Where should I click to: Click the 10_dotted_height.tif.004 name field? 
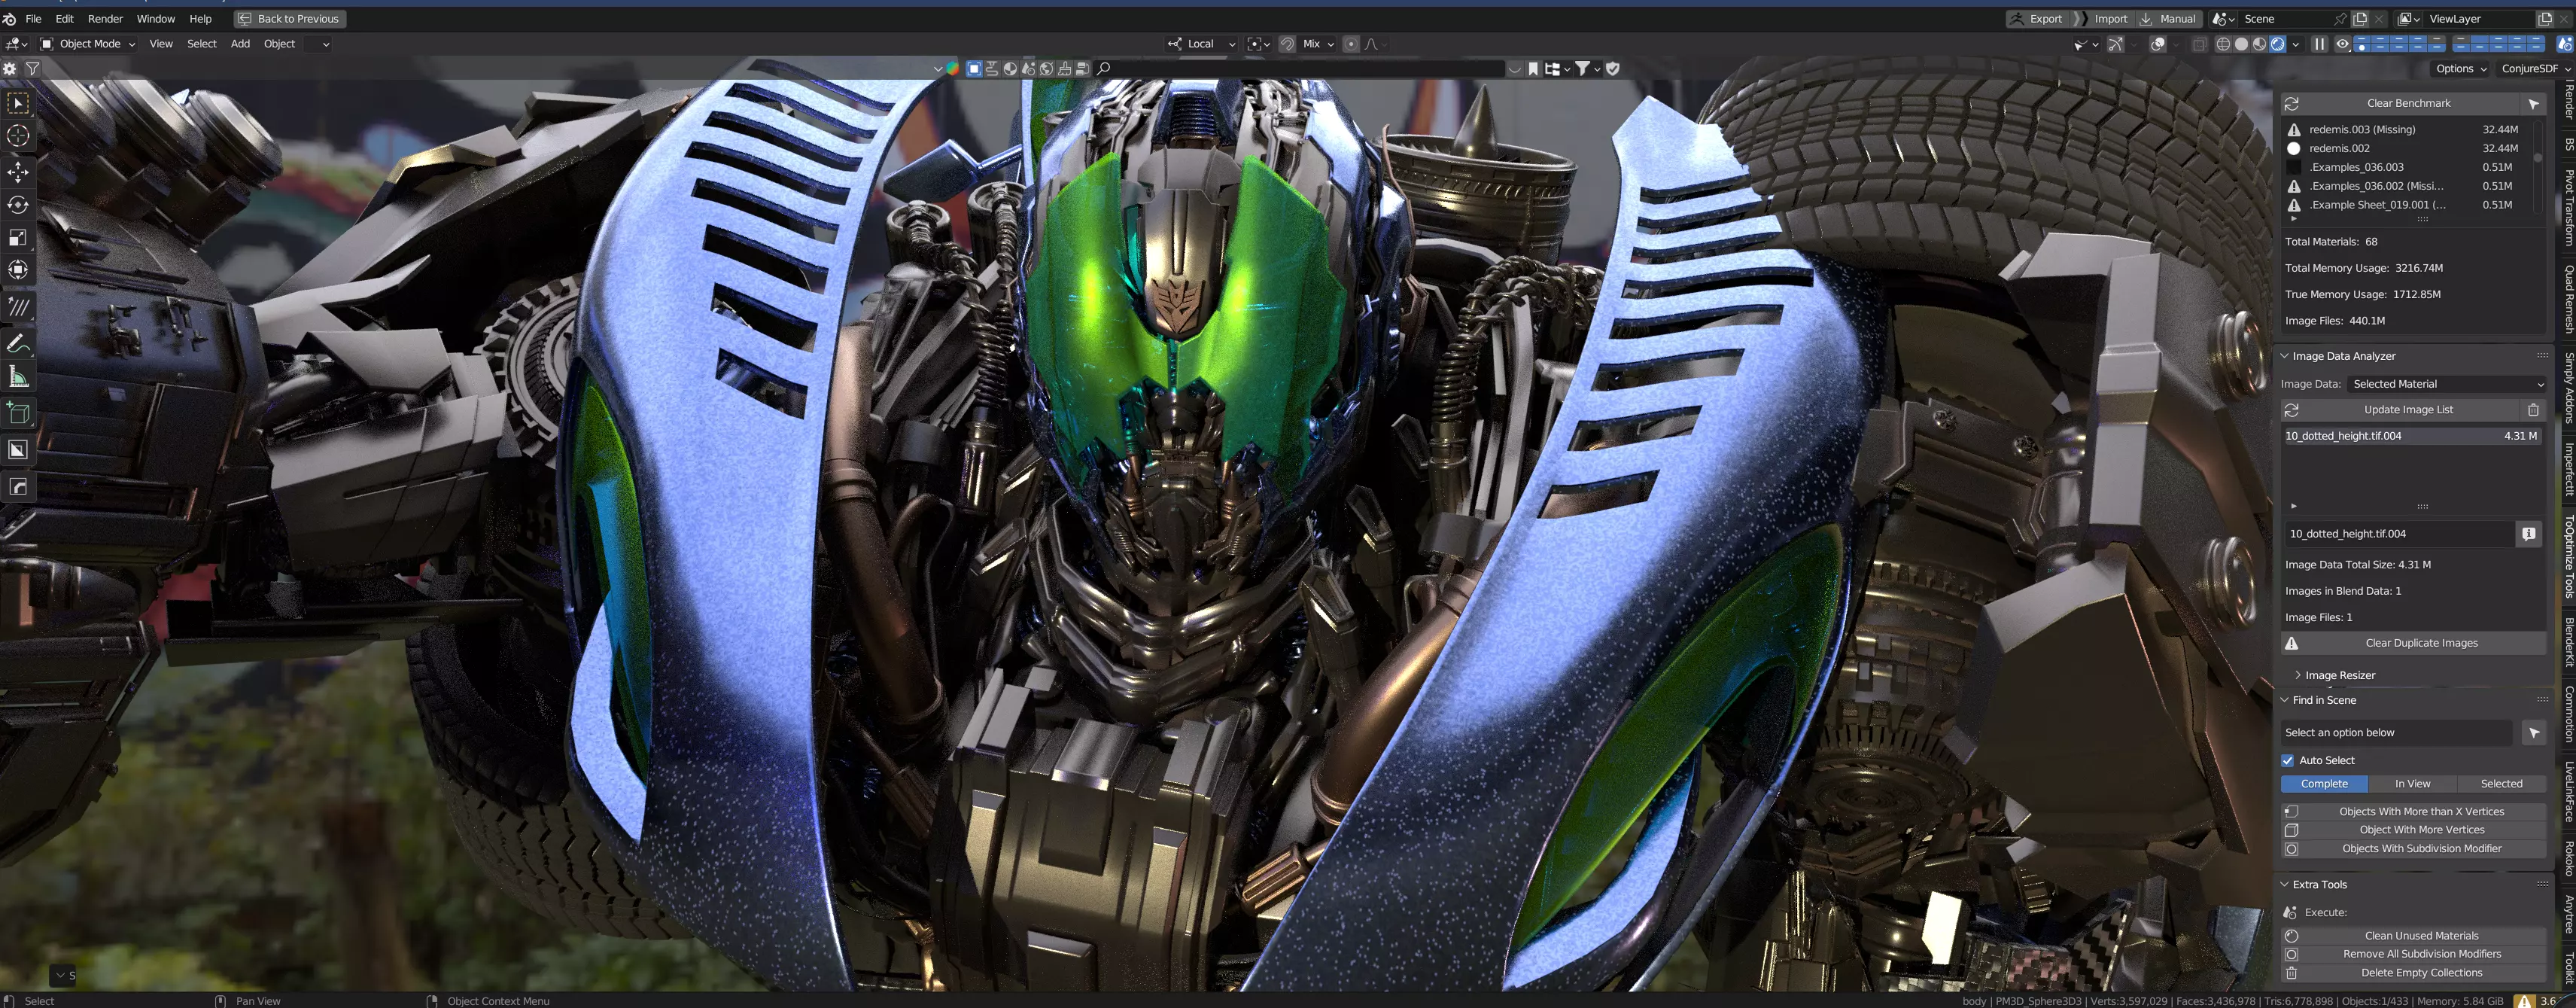(2398, 534)
